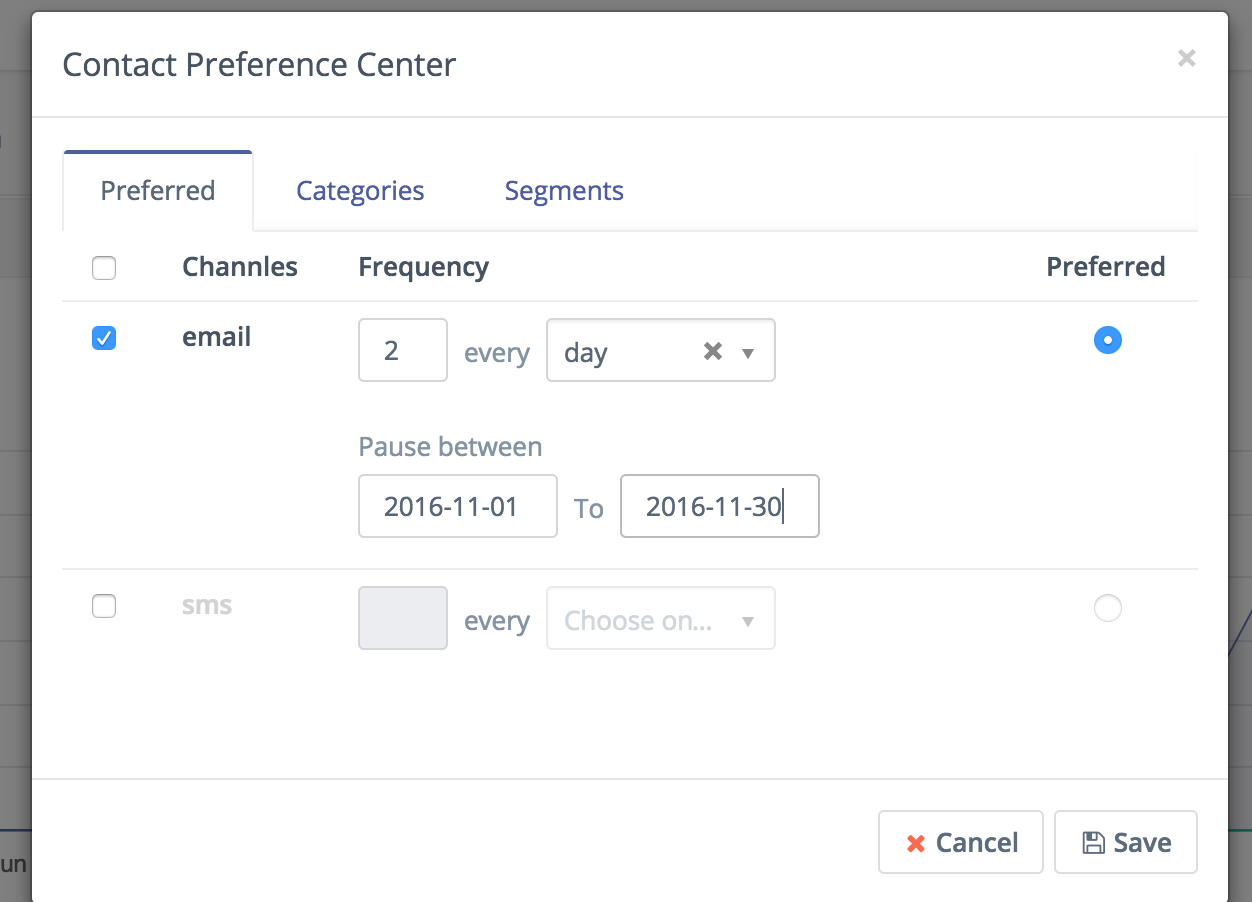
Task: Click the pause start date 2016-11-01 field
Action: coord(458,506)
